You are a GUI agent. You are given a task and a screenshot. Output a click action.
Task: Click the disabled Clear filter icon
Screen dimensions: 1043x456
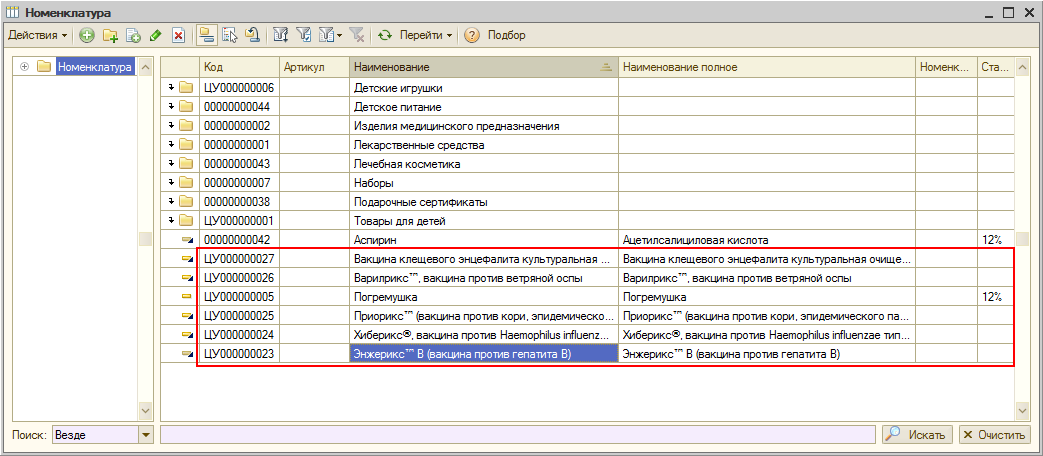[357, 36]
